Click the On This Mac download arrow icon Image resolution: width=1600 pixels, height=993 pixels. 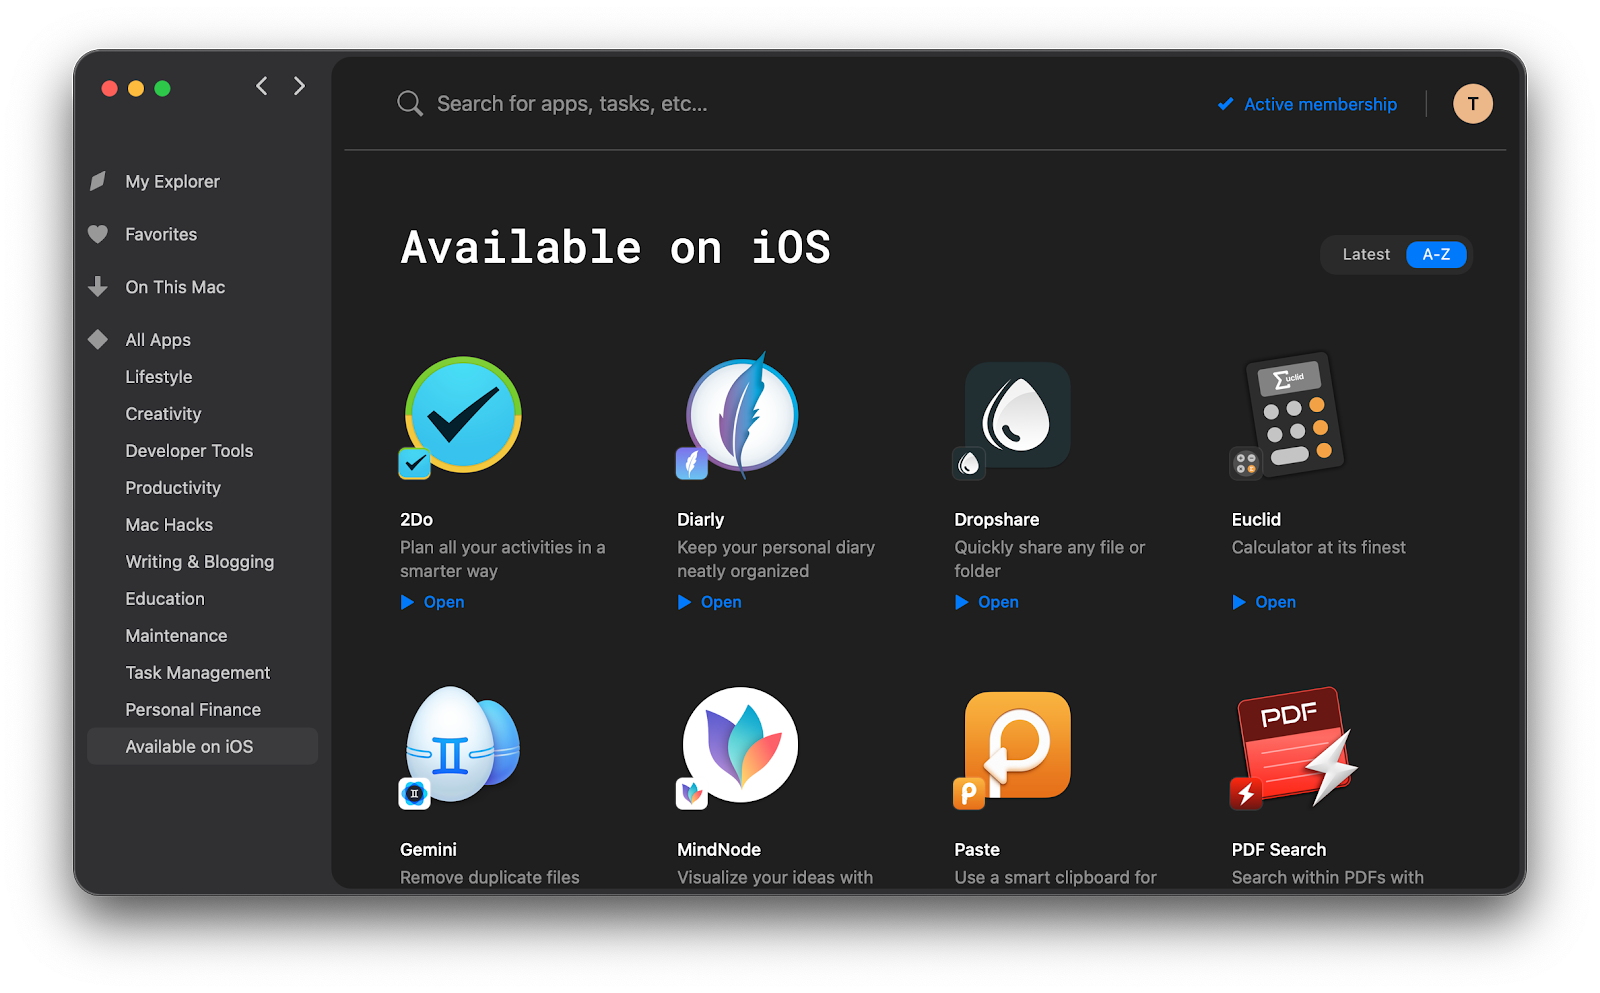(x=98, y=287)
